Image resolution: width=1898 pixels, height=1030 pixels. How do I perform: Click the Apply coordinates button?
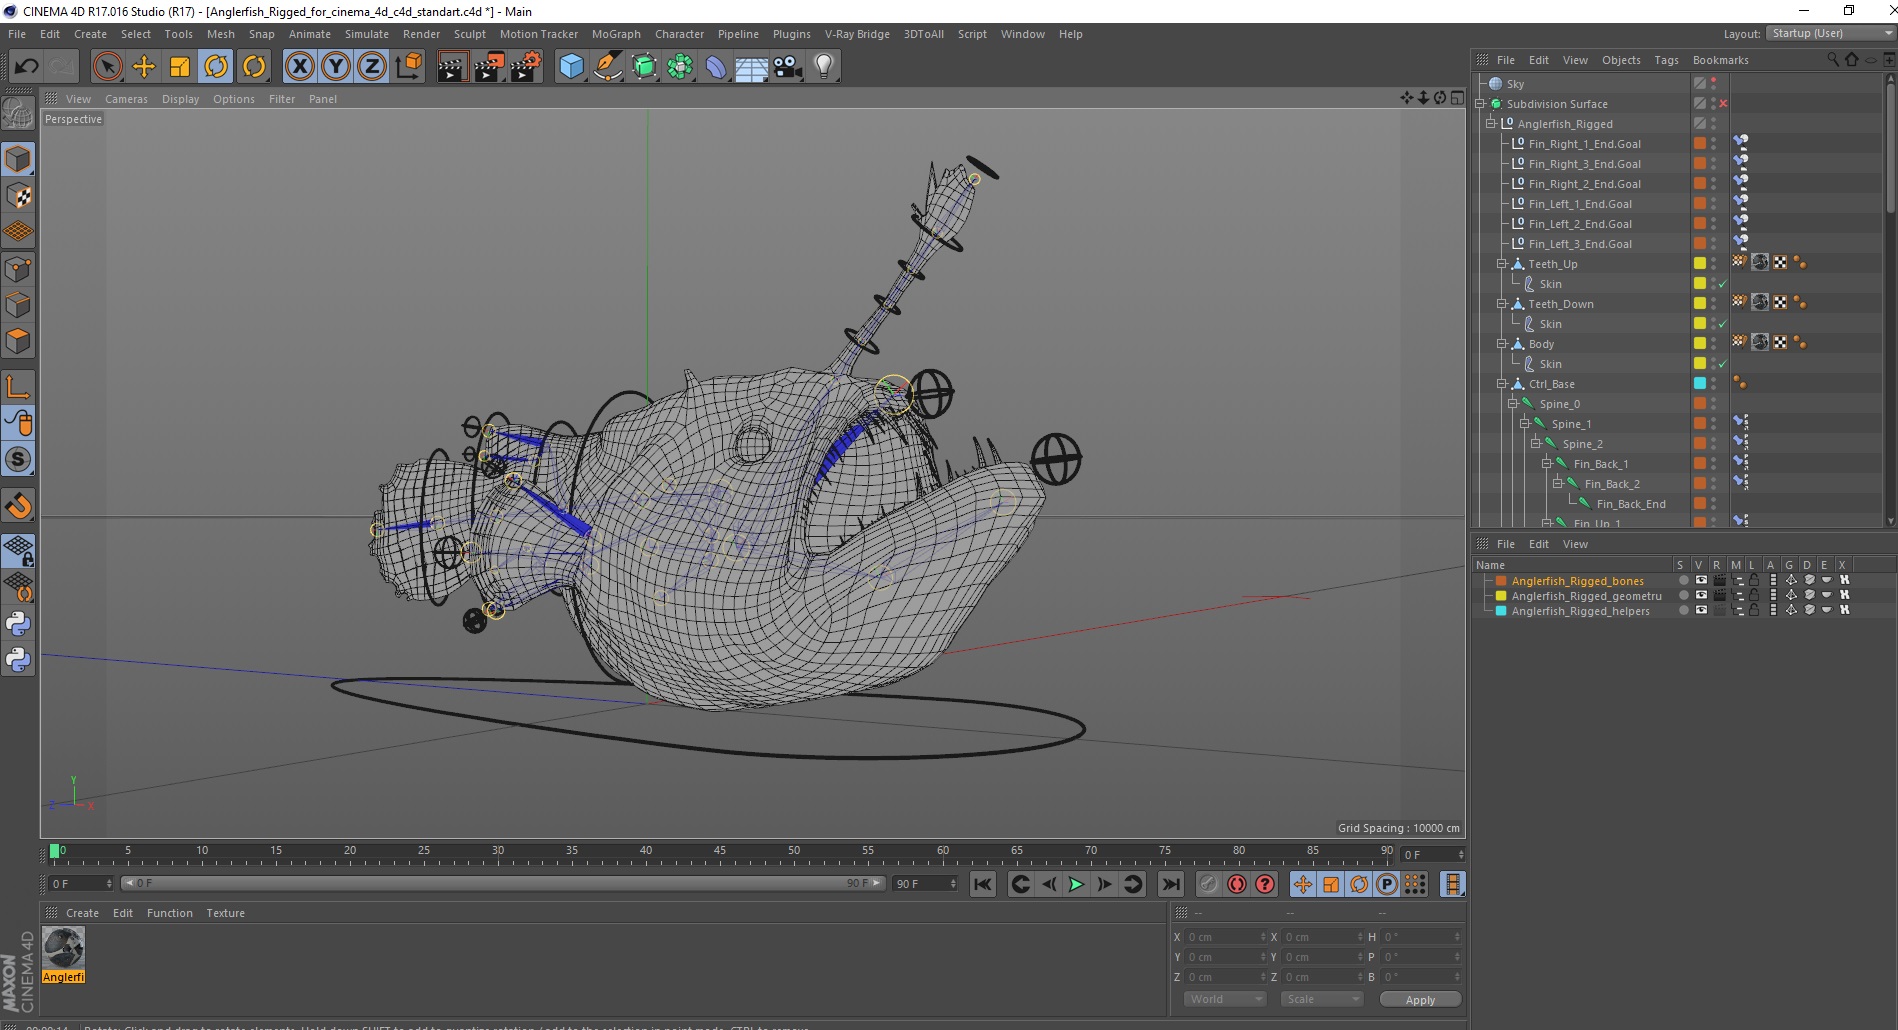click(1420, 1000)
